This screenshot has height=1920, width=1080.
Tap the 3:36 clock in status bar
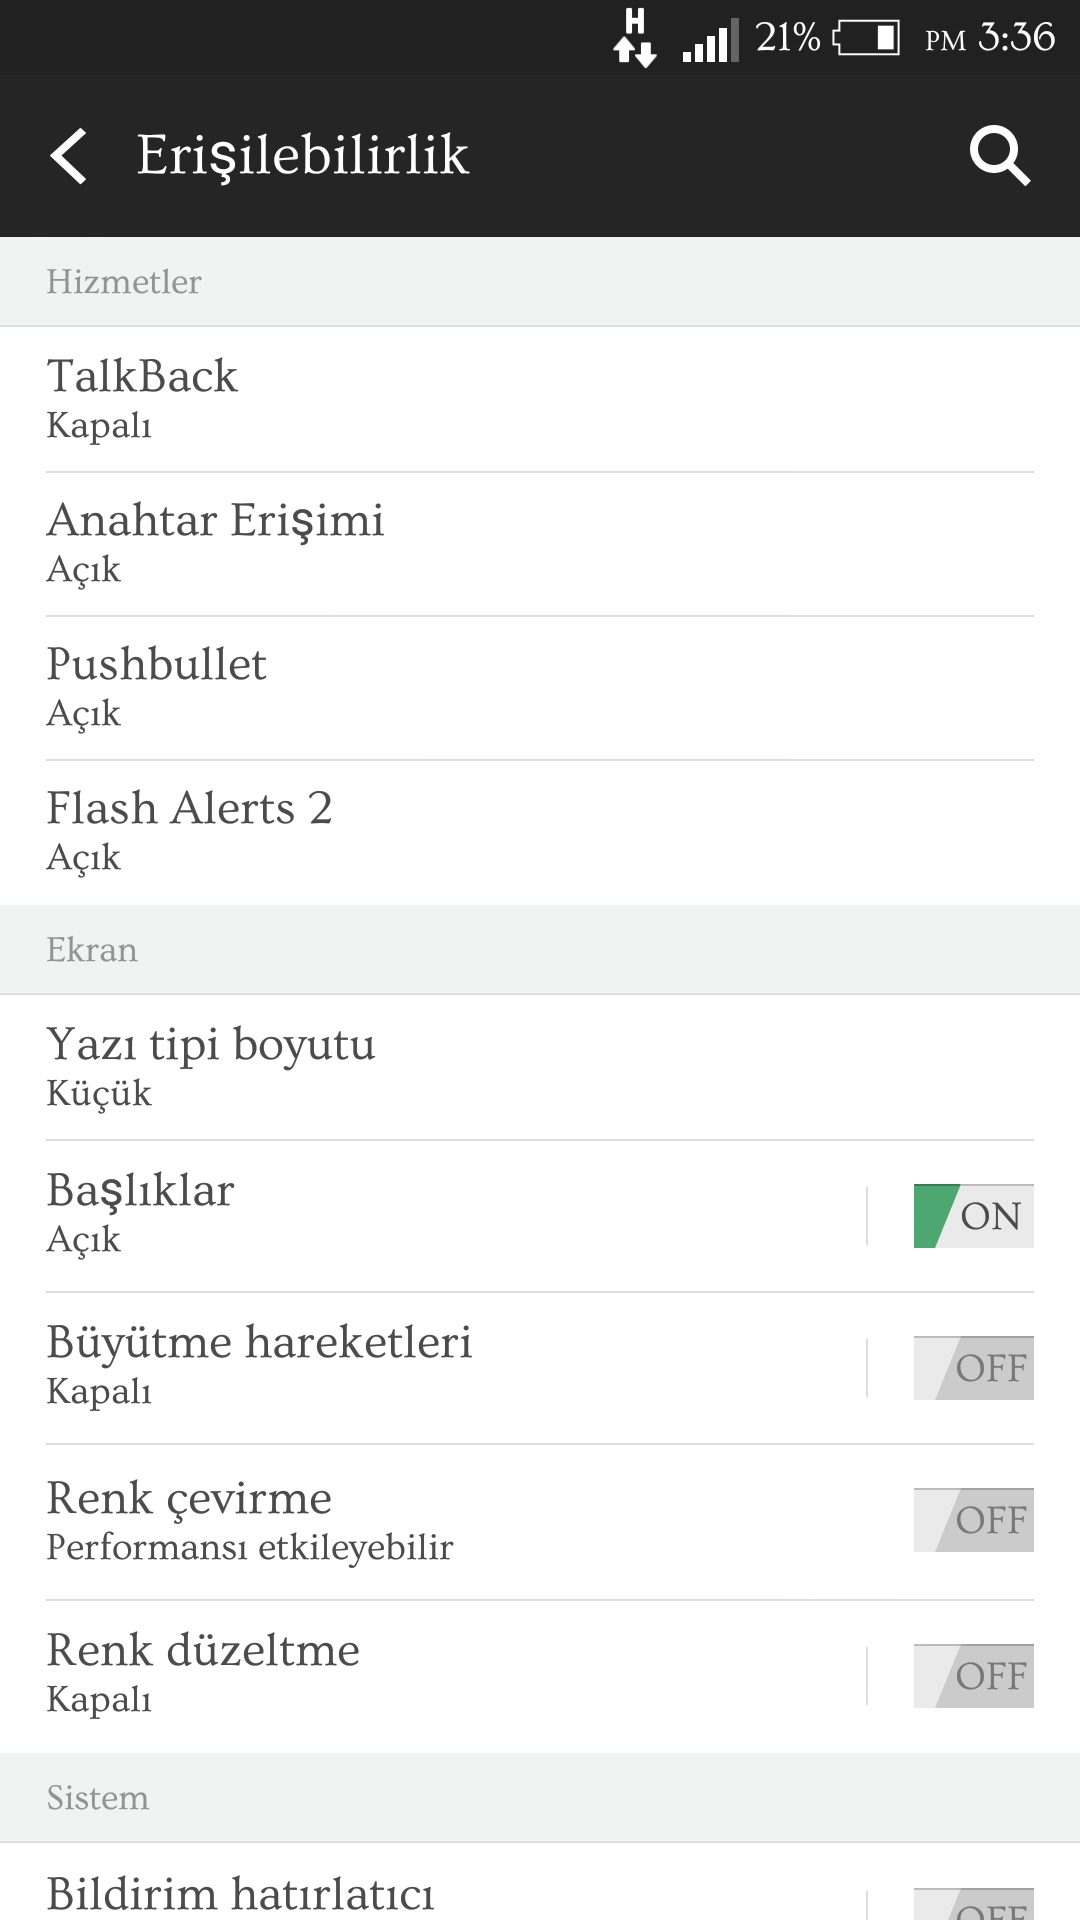tap(1016, 38)
